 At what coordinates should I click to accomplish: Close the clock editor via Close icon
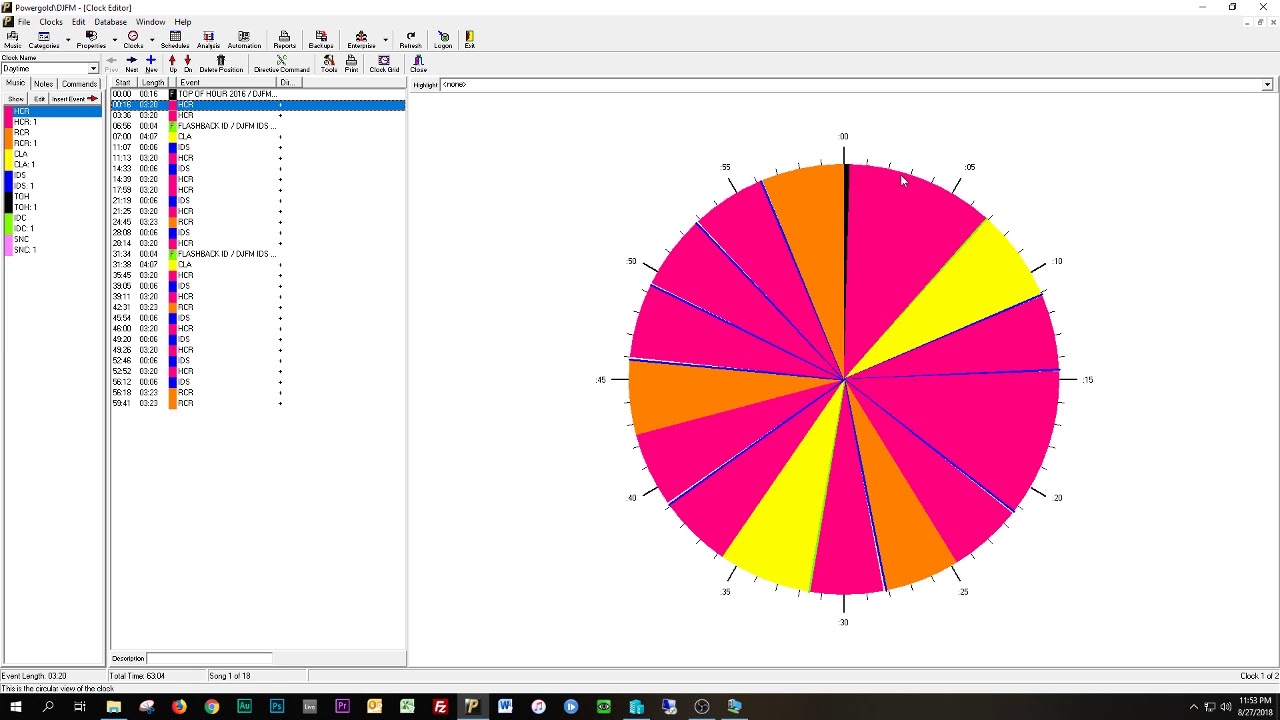(418, 64)
